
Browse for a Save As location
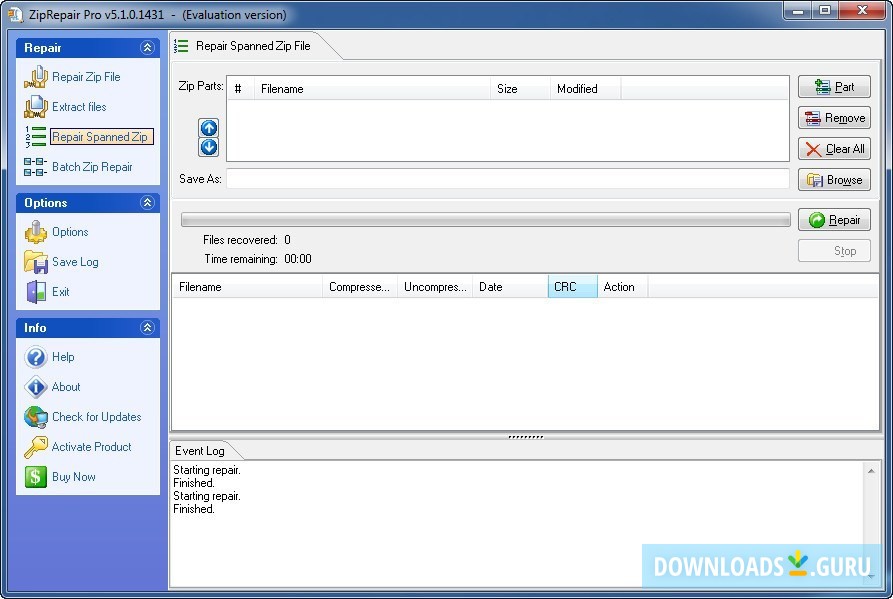point(834,180)
